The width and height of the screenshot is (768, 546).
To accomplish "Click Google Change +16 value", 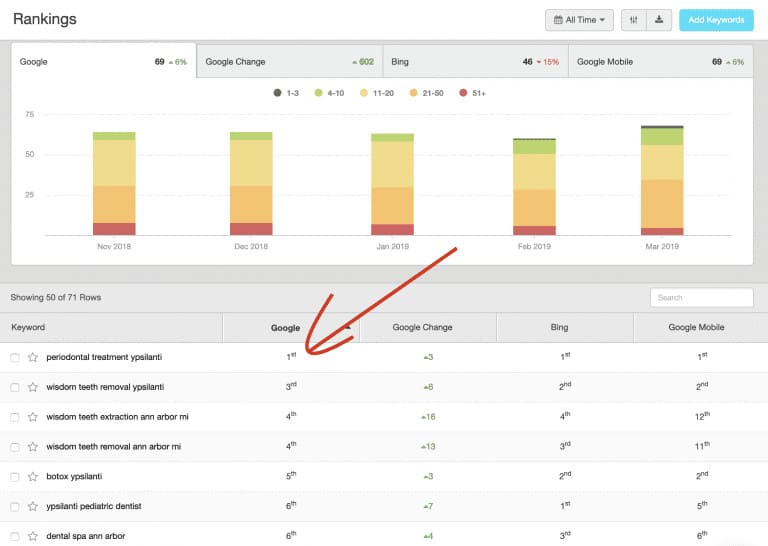I will 428,417.
